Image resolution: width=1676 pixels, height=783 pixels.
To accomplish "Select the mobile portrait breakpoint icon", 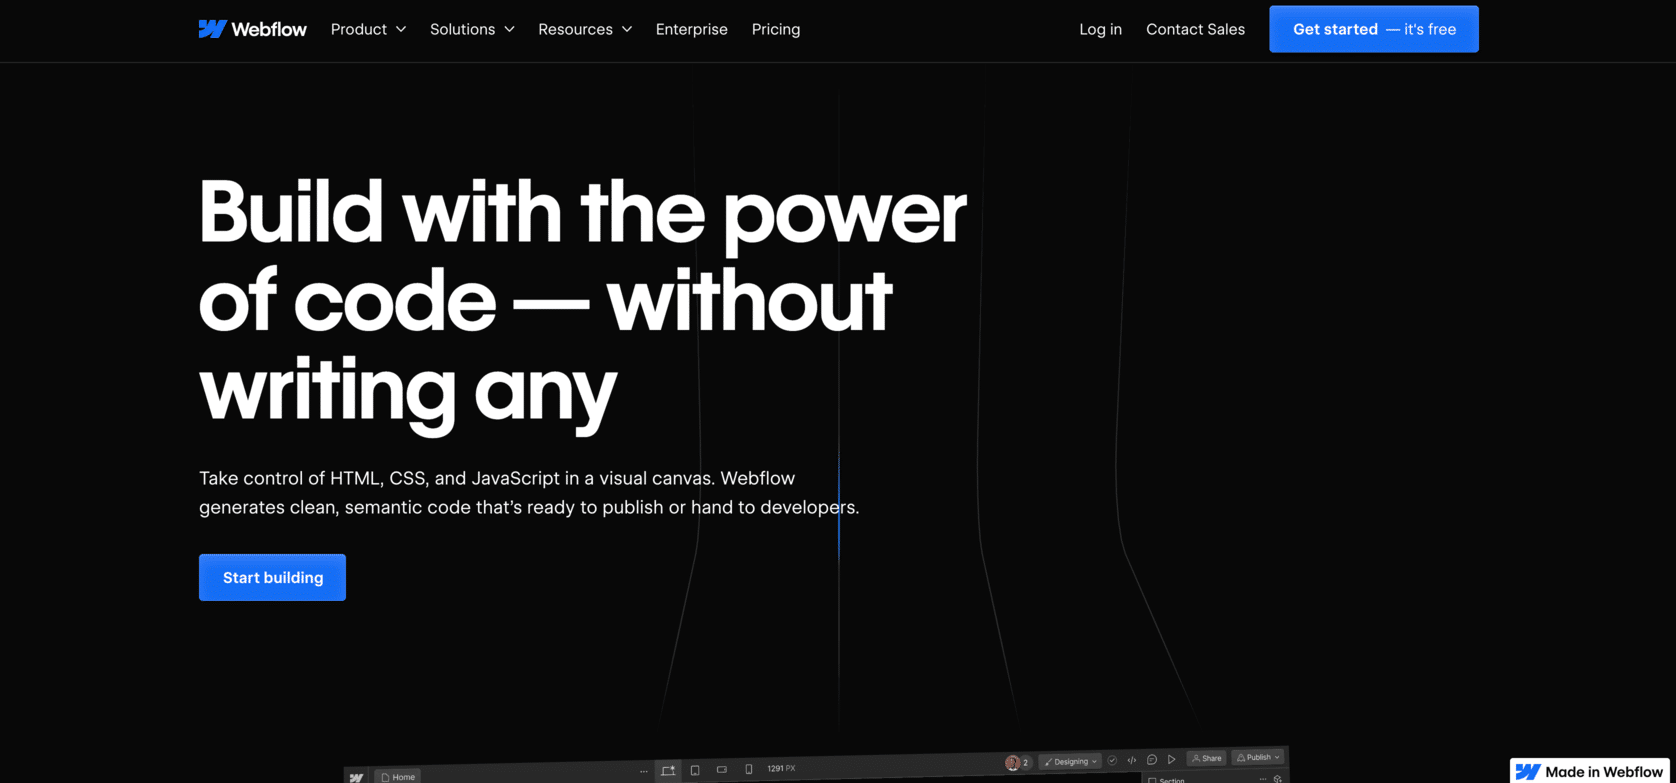I will [x=749, y=769].
